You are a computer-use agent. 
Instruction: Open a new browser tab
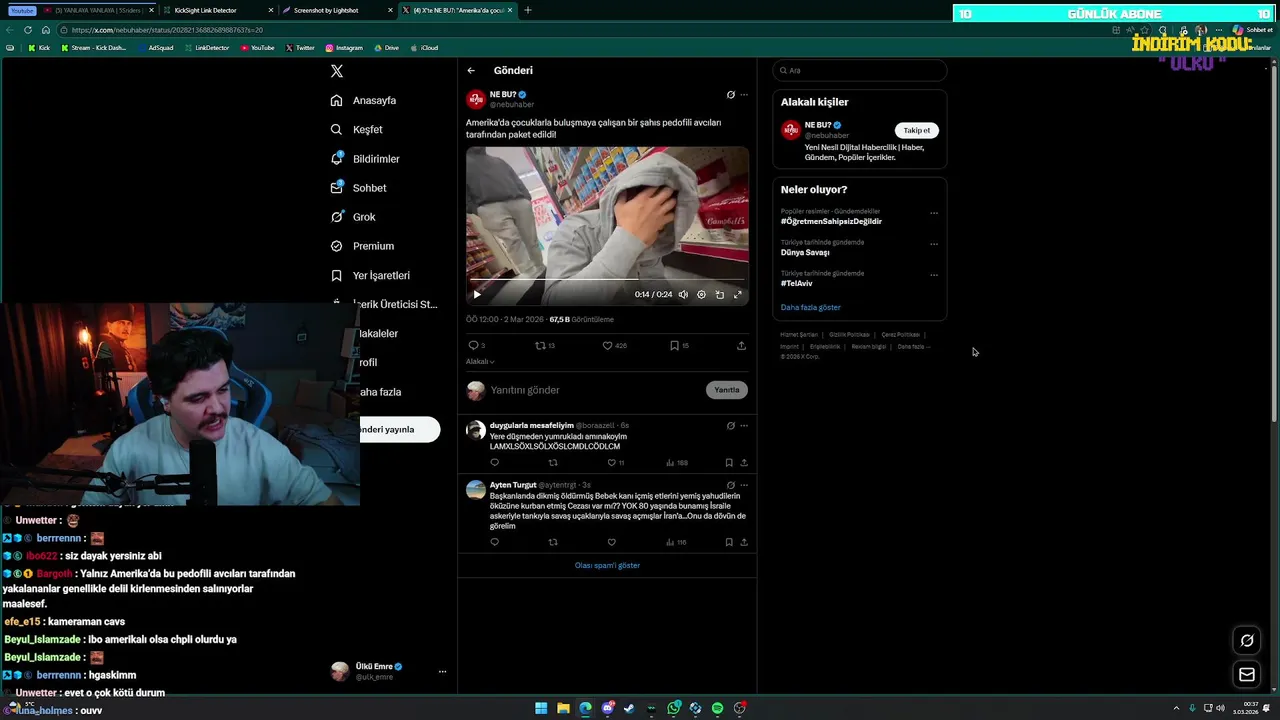pyautogui.click(x=528, y=10)
